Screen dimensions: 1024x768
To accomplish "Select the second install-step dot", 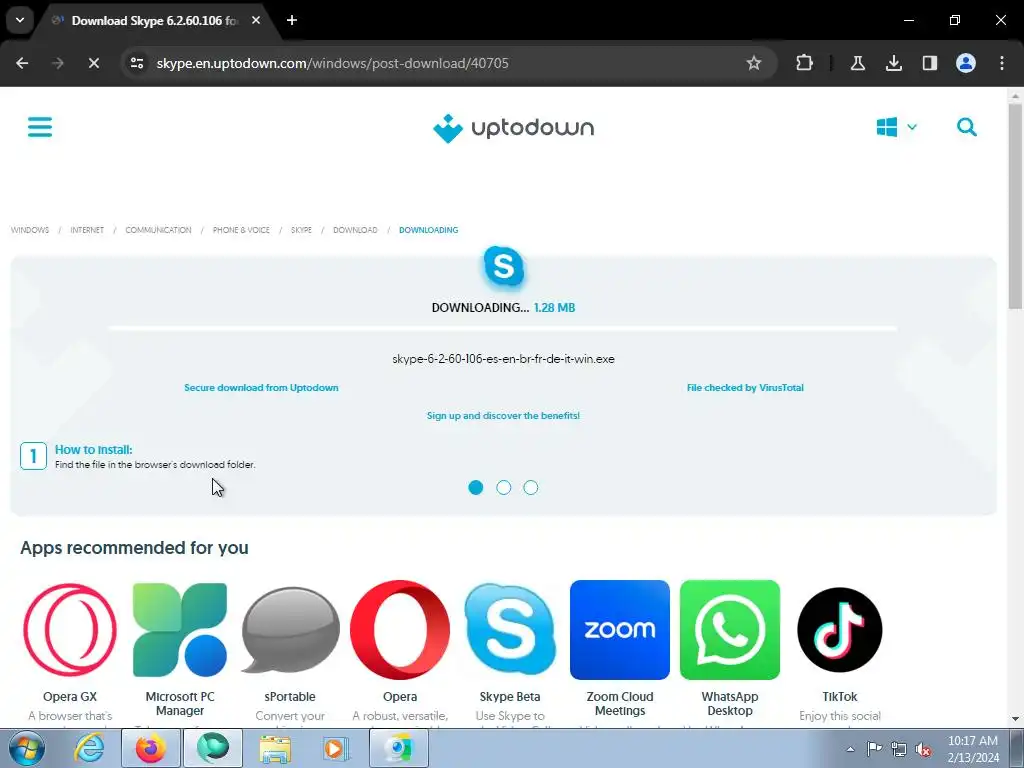I will 504,487.
